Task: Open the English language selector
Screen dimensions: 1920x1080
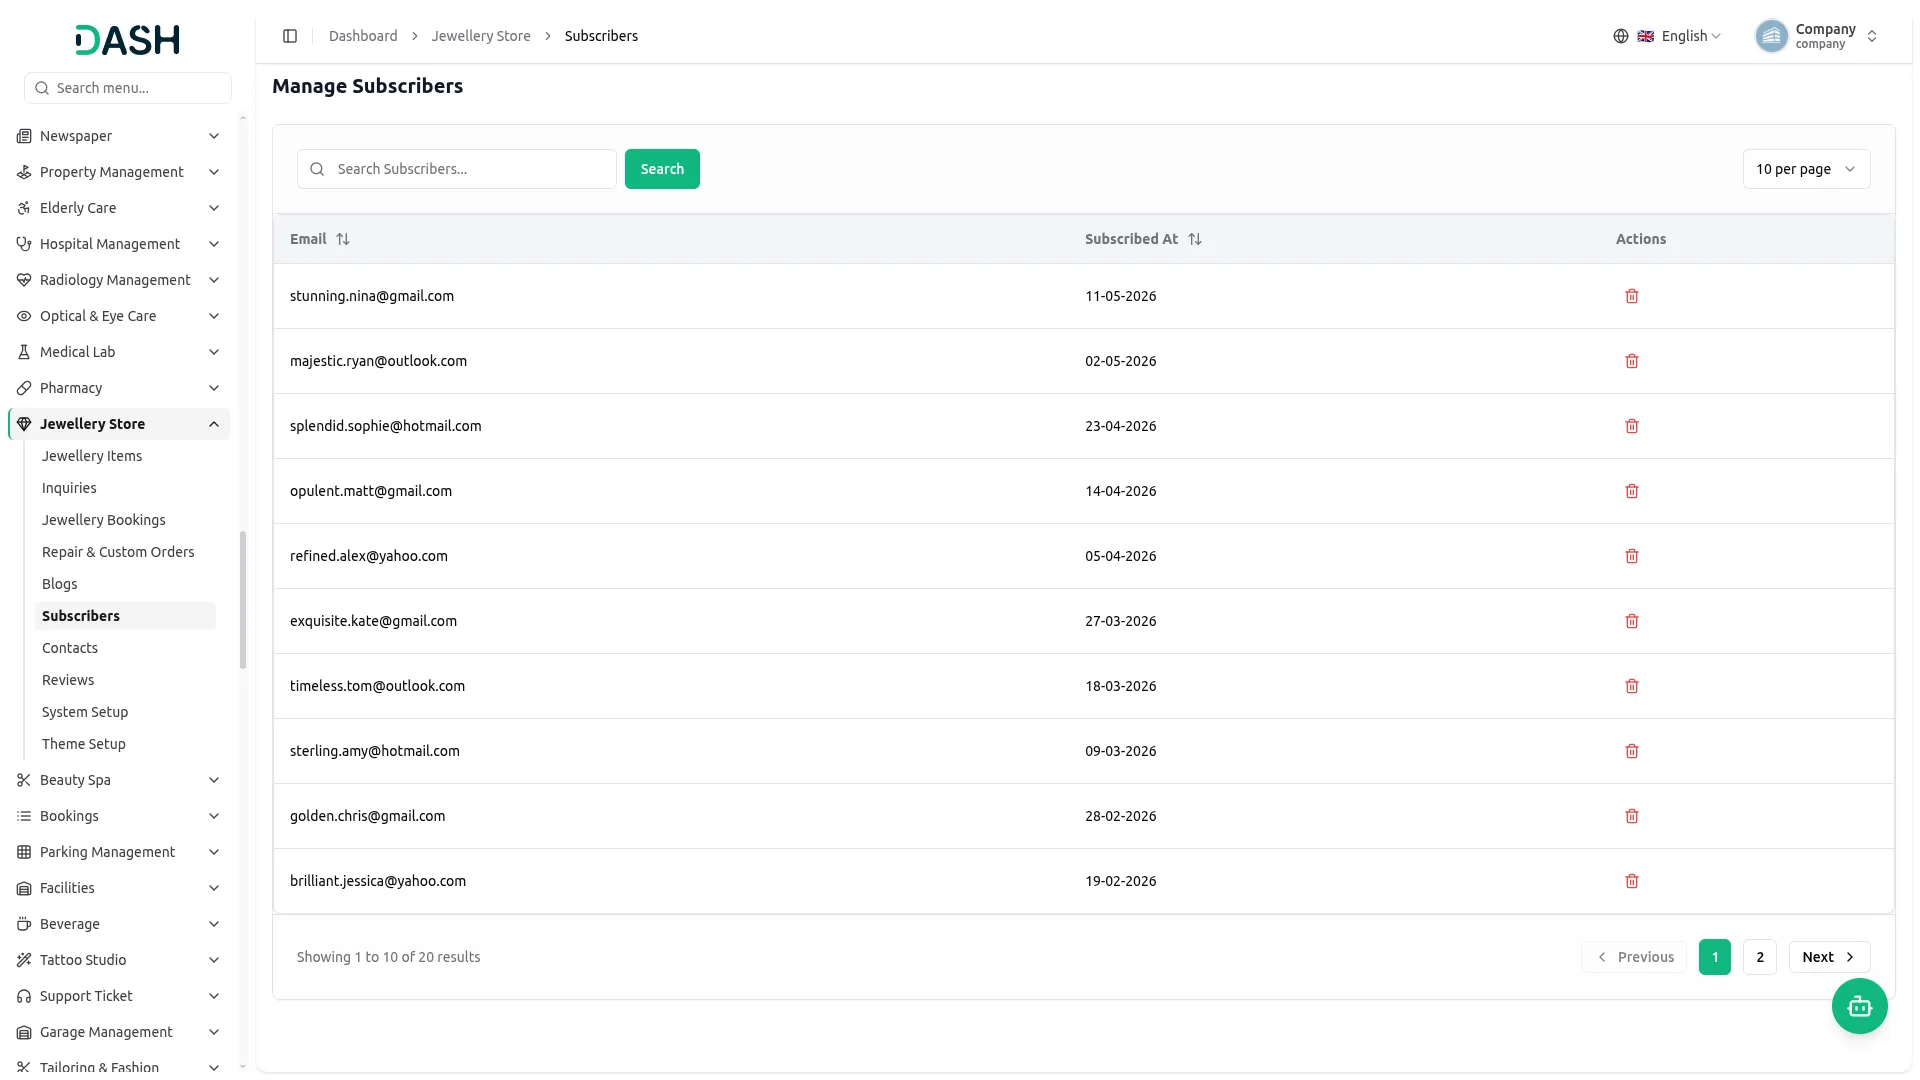Action: (x=1667, y=36)
